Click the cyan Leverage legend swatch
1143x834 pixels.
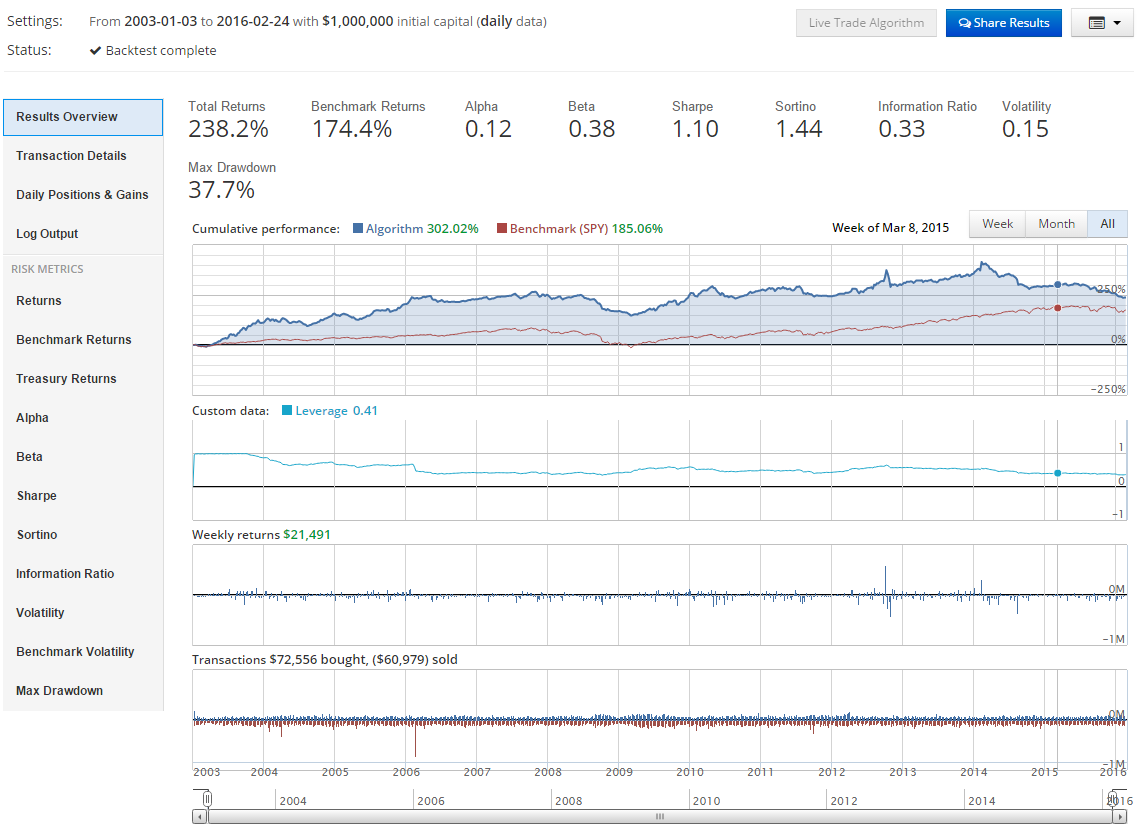tap(288, 411)
